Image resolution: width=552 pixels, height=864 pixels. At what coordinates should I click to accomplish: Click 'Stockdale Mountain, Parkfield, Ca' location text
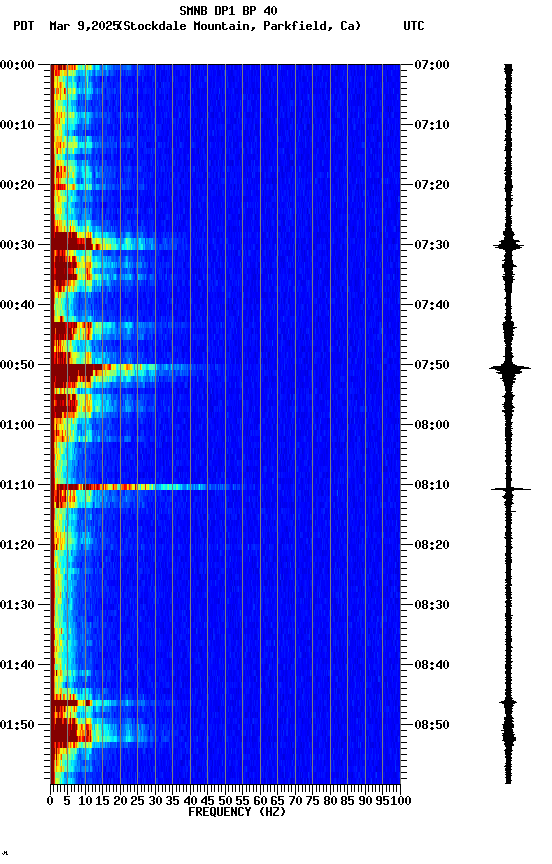pos(239,26)
